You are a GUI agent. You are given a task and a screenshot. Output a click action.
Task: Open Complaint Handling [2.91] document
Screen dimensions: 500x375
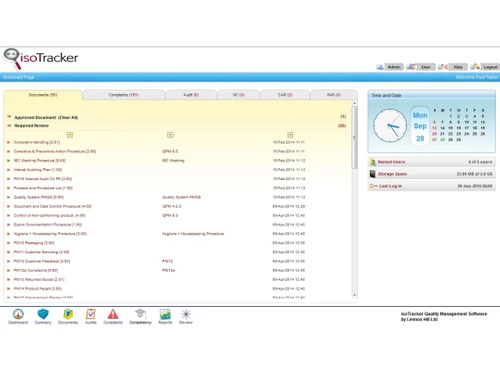[x=37, y=142]
